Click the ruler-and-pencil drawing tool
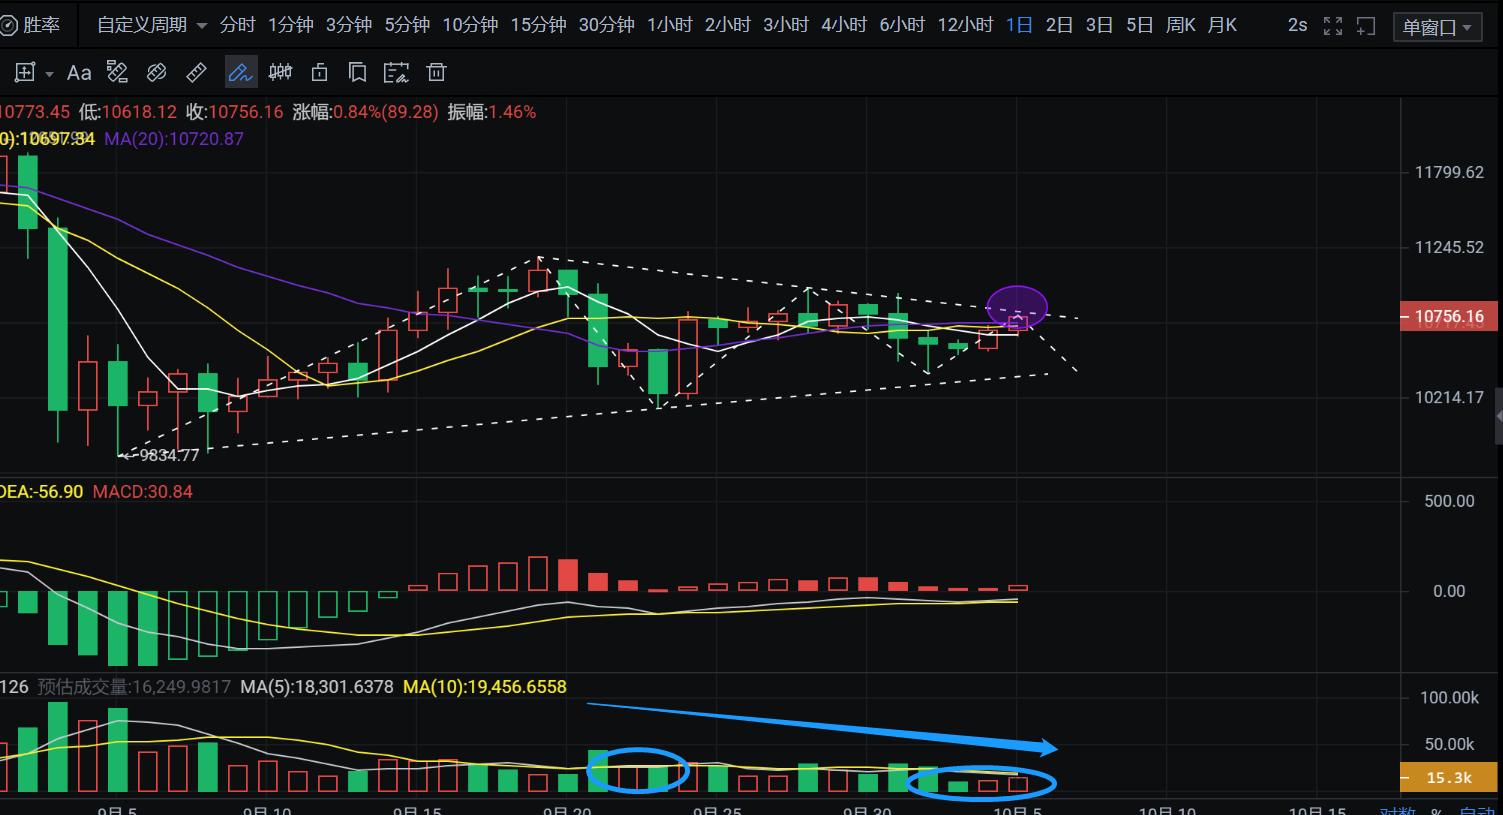Screen dimensions: 1503x815 point(118,72)
